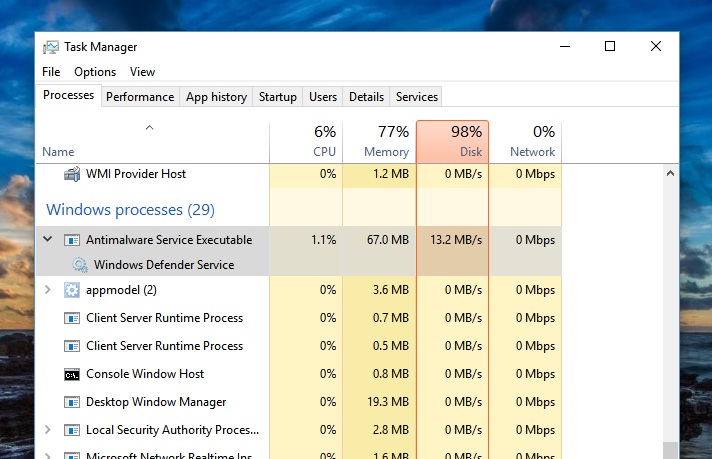Click the Task Manager title bar icon

click(50, 47)
